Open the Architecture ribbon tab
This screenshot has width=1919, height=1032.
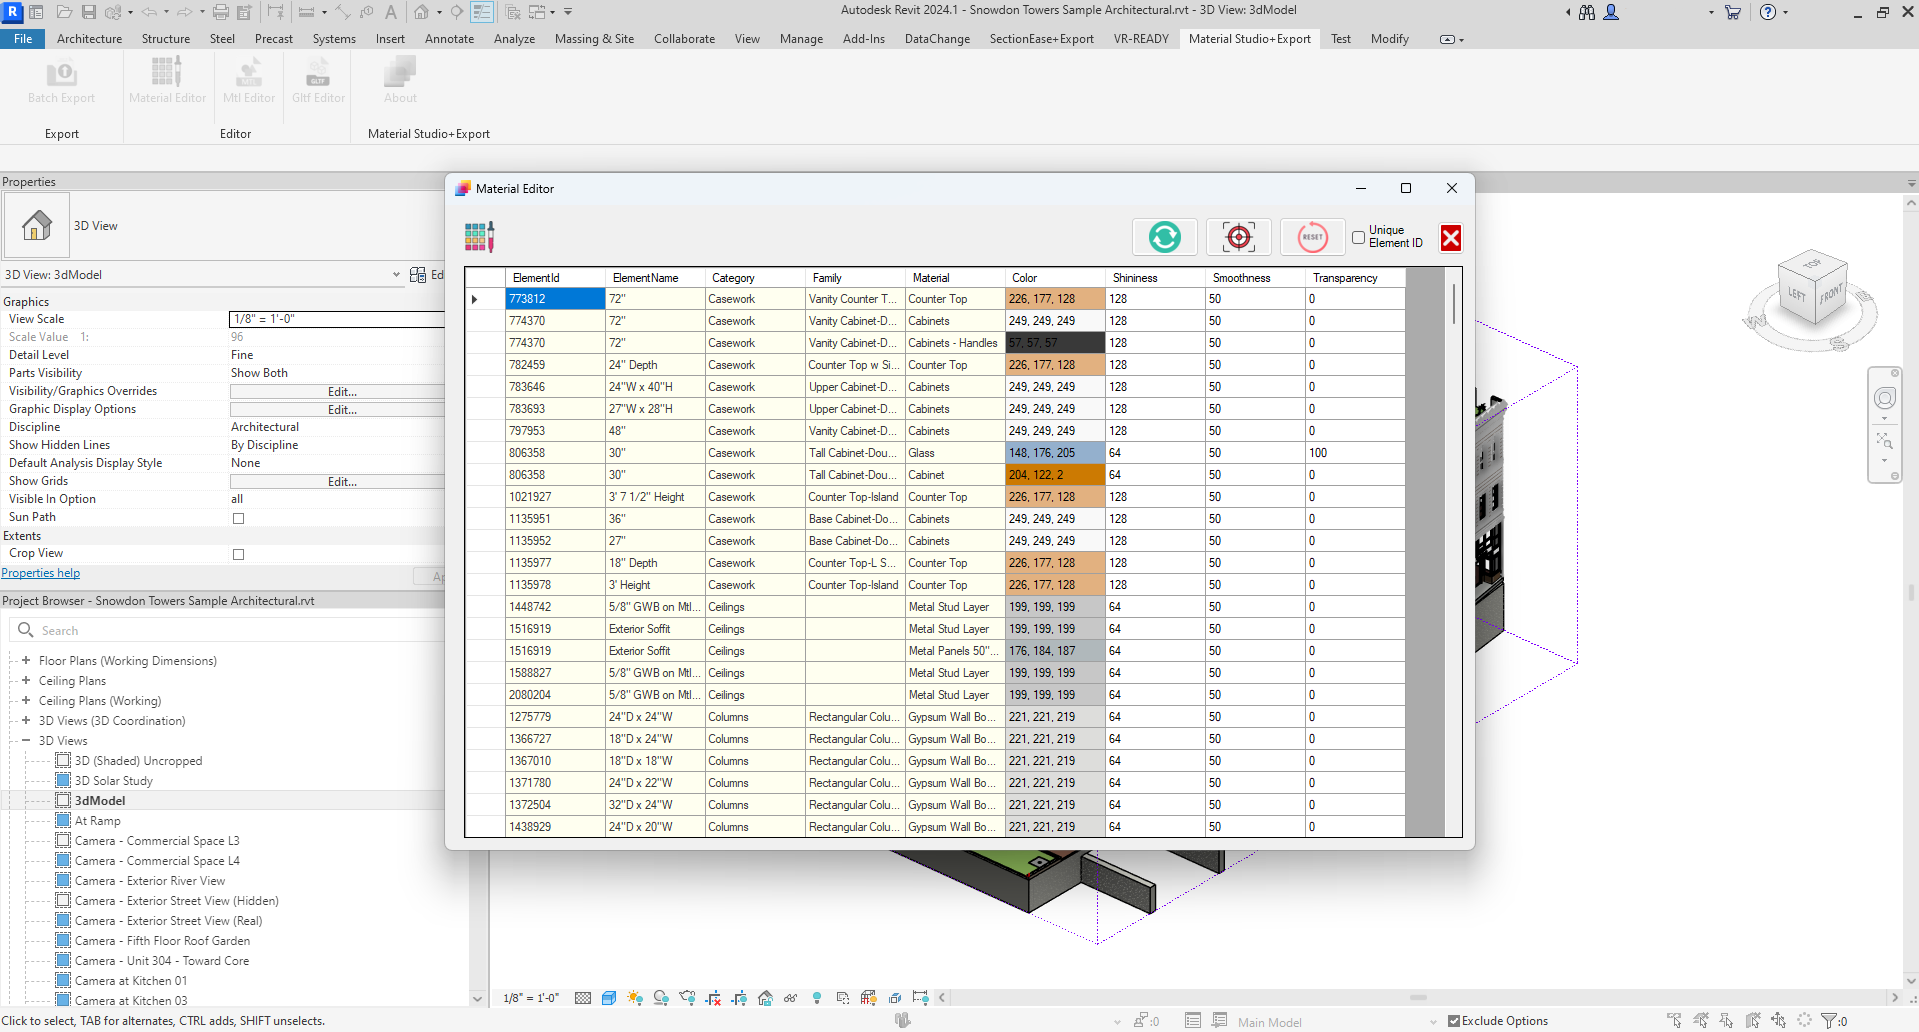[89, 39]
